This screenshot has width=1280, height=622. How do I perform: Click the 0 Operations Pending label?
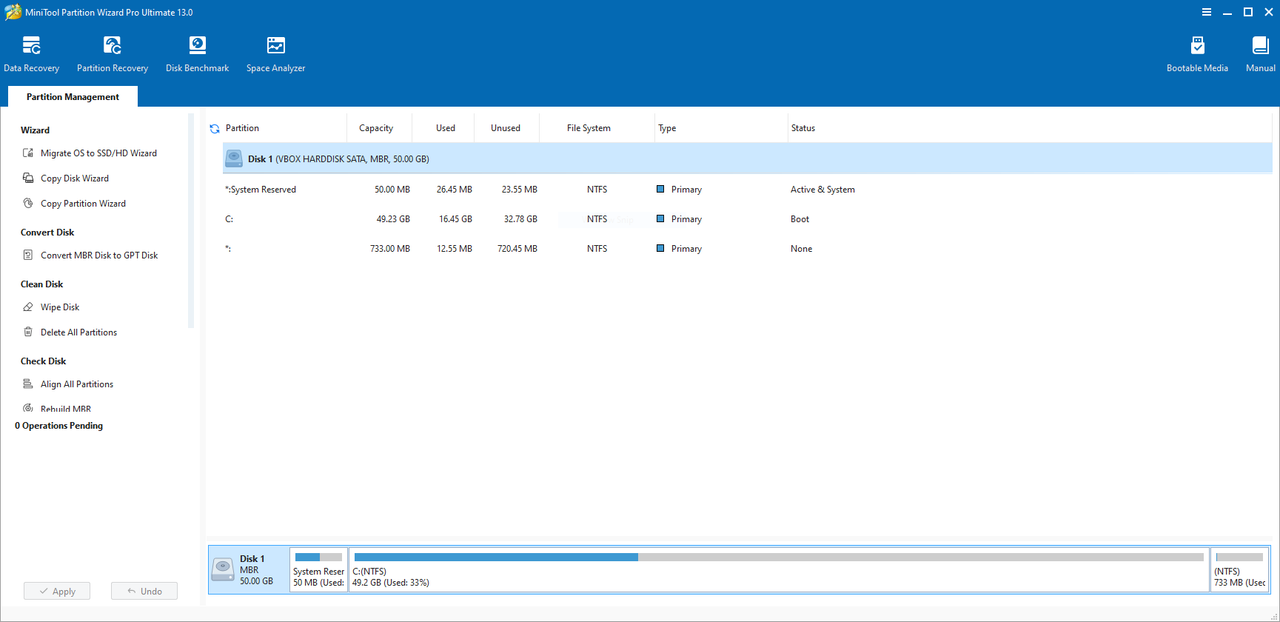point(59,425)
